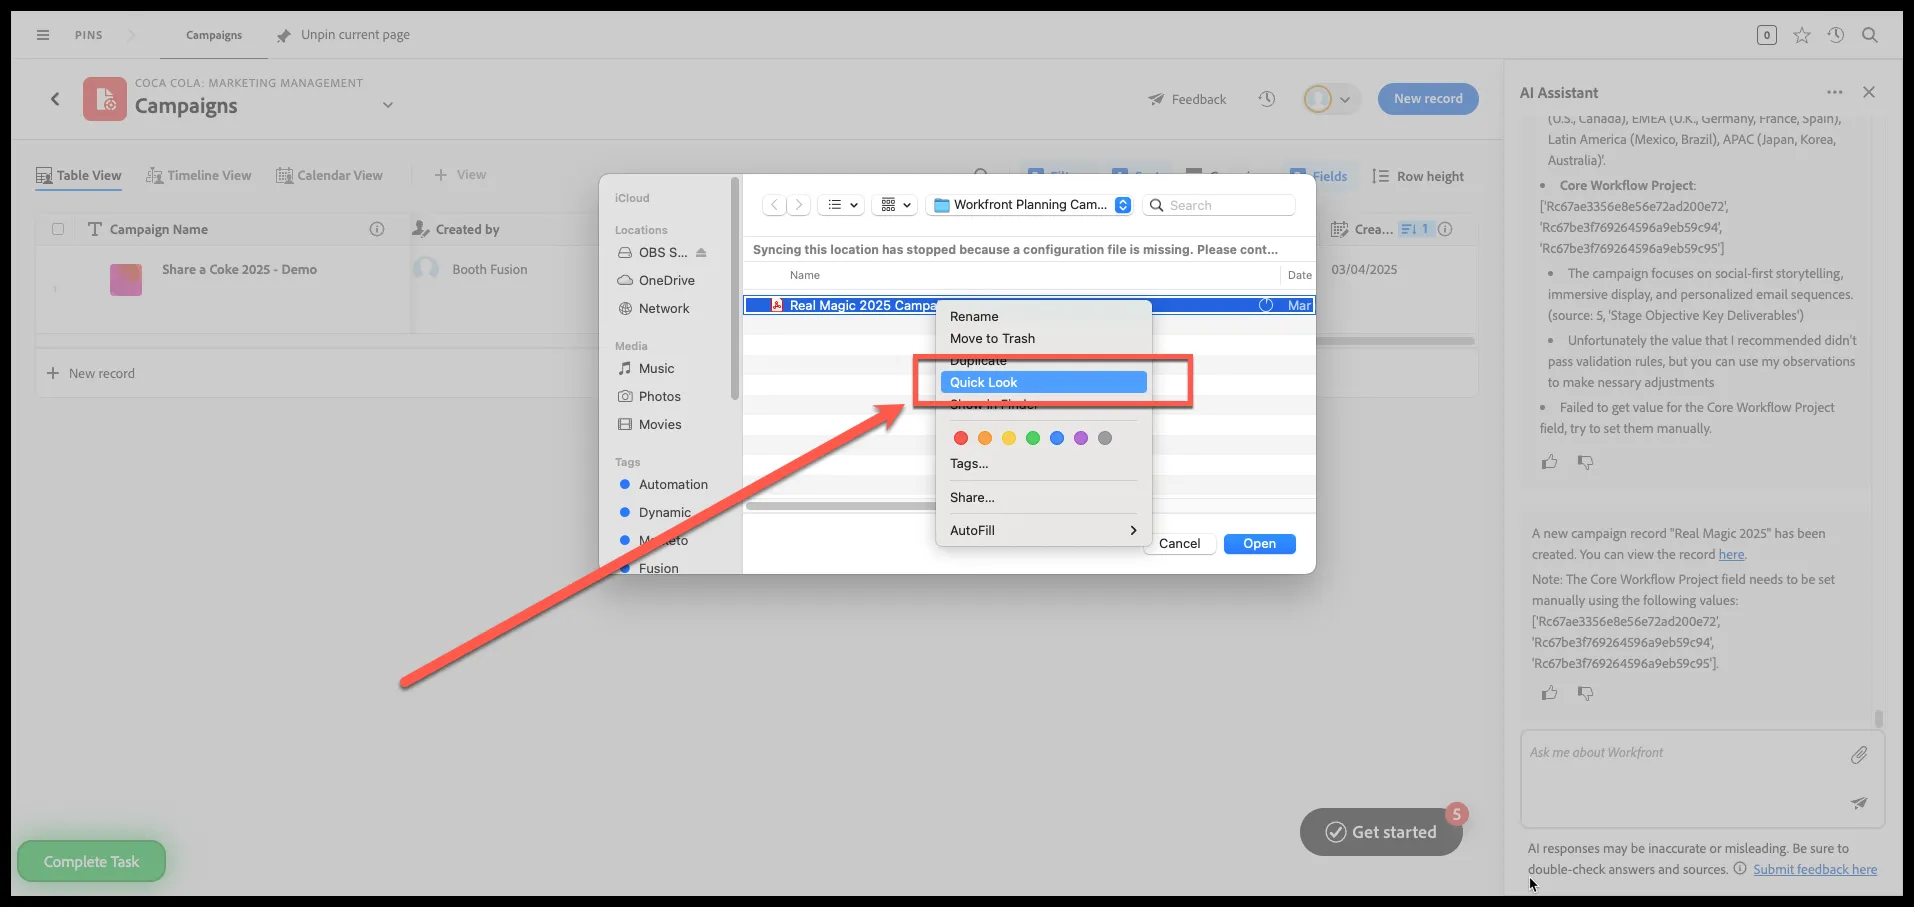This screenshot has height=907, width=1914.
Task: Click the attach paperclip in AI prompt box
Action: [x=1859, y=755]
